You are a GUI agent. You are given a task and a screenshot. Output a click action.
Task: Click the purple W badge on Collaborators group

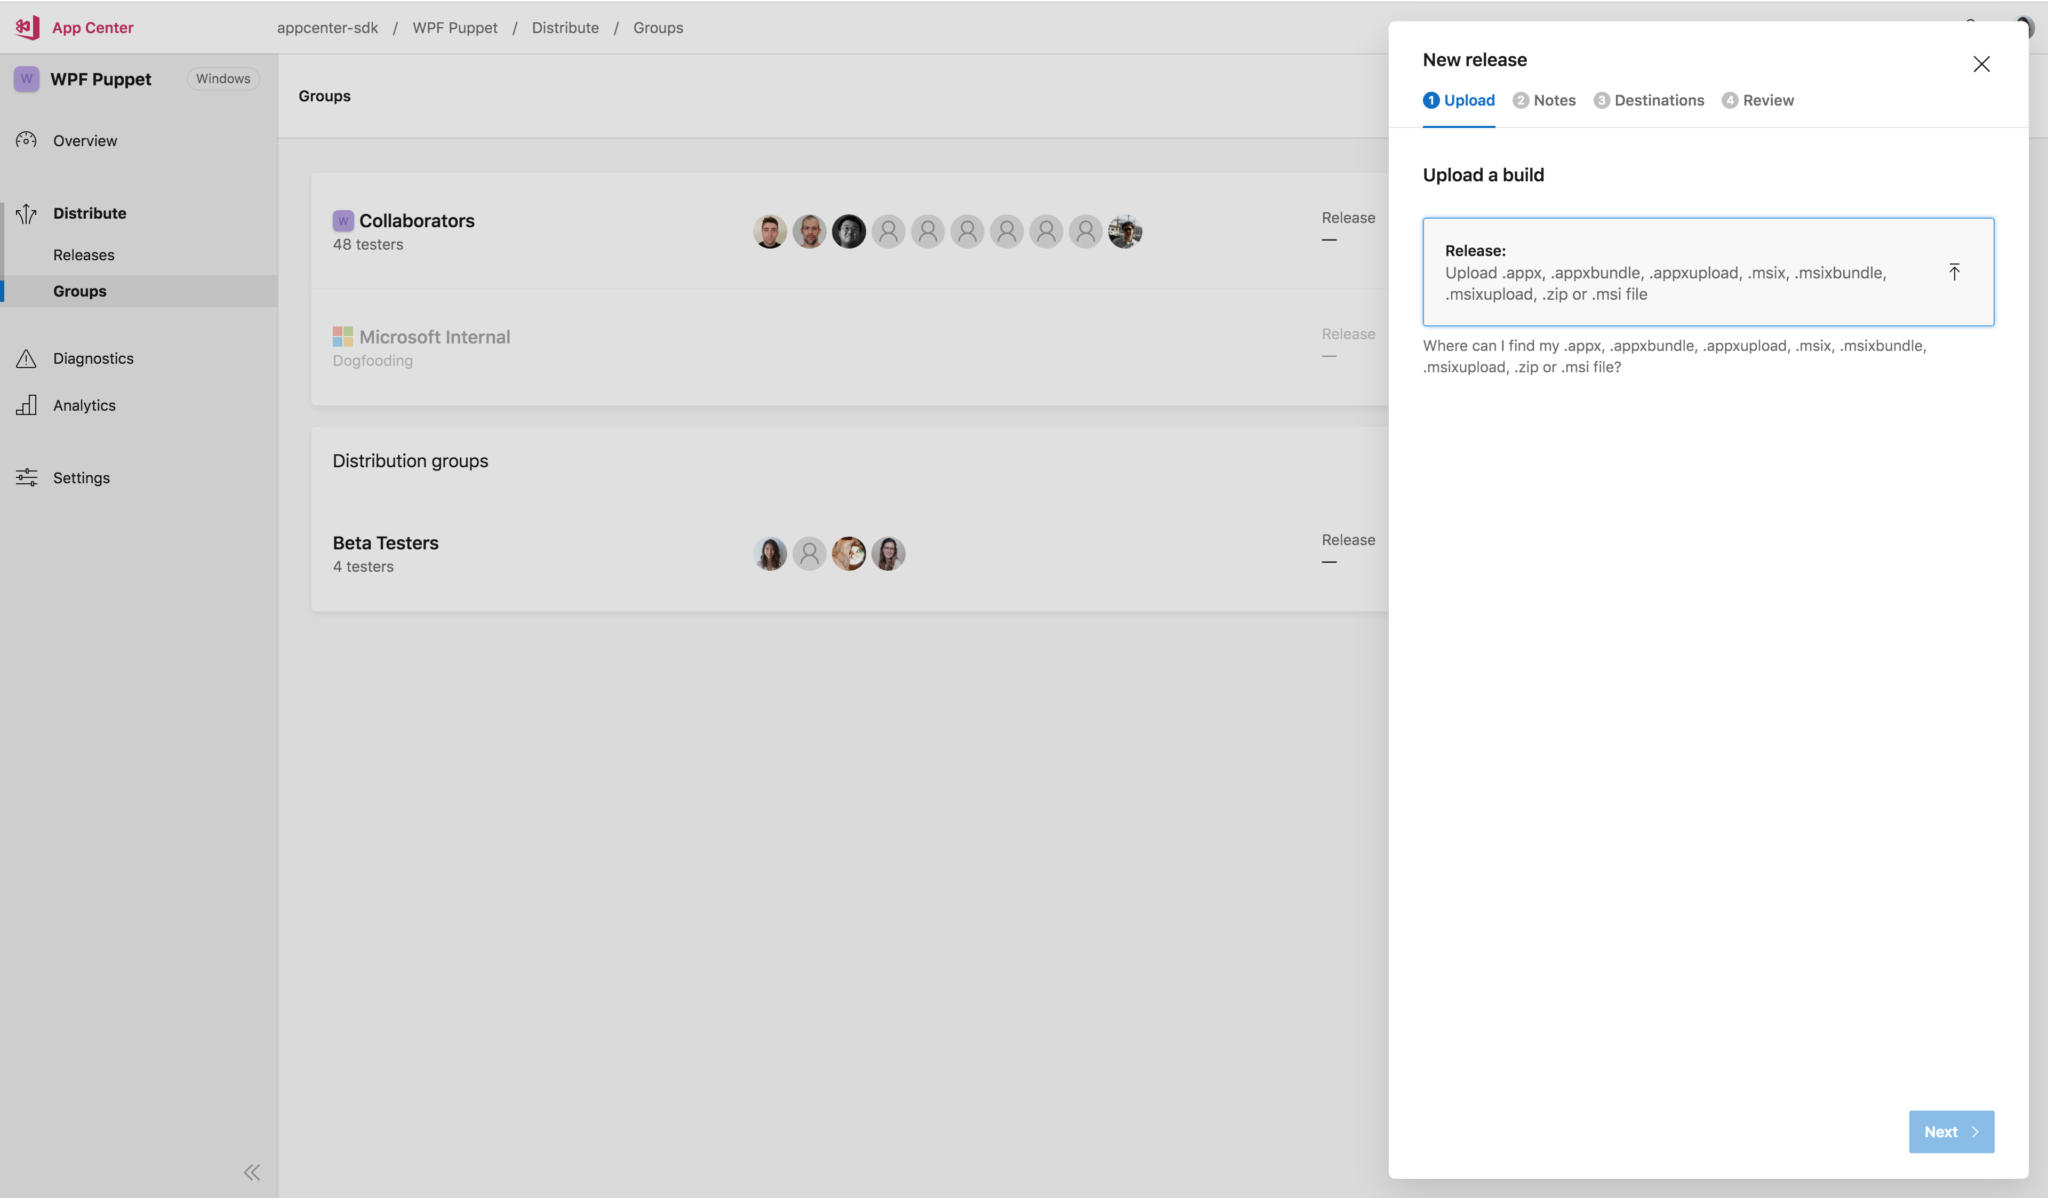click(343, 220)
